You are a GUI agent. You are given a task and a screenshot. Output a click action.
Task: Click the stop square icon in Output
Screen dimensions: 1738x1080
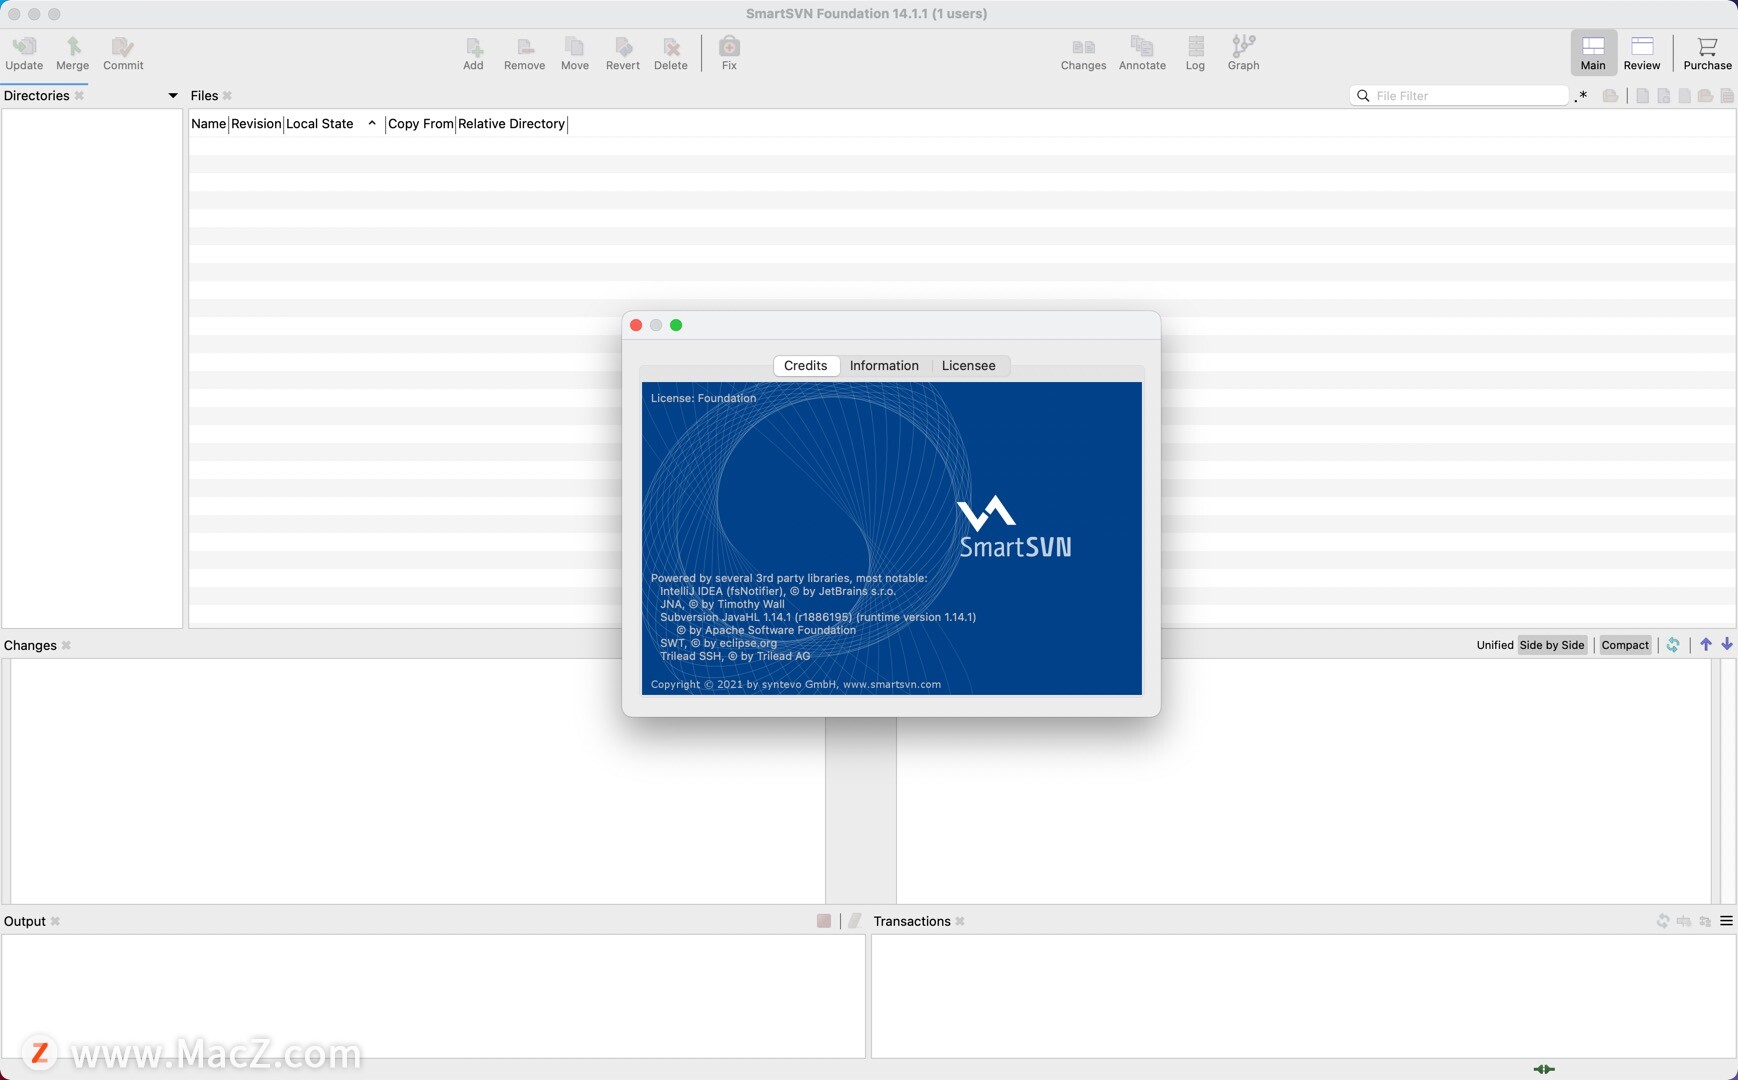click(824, 921)
